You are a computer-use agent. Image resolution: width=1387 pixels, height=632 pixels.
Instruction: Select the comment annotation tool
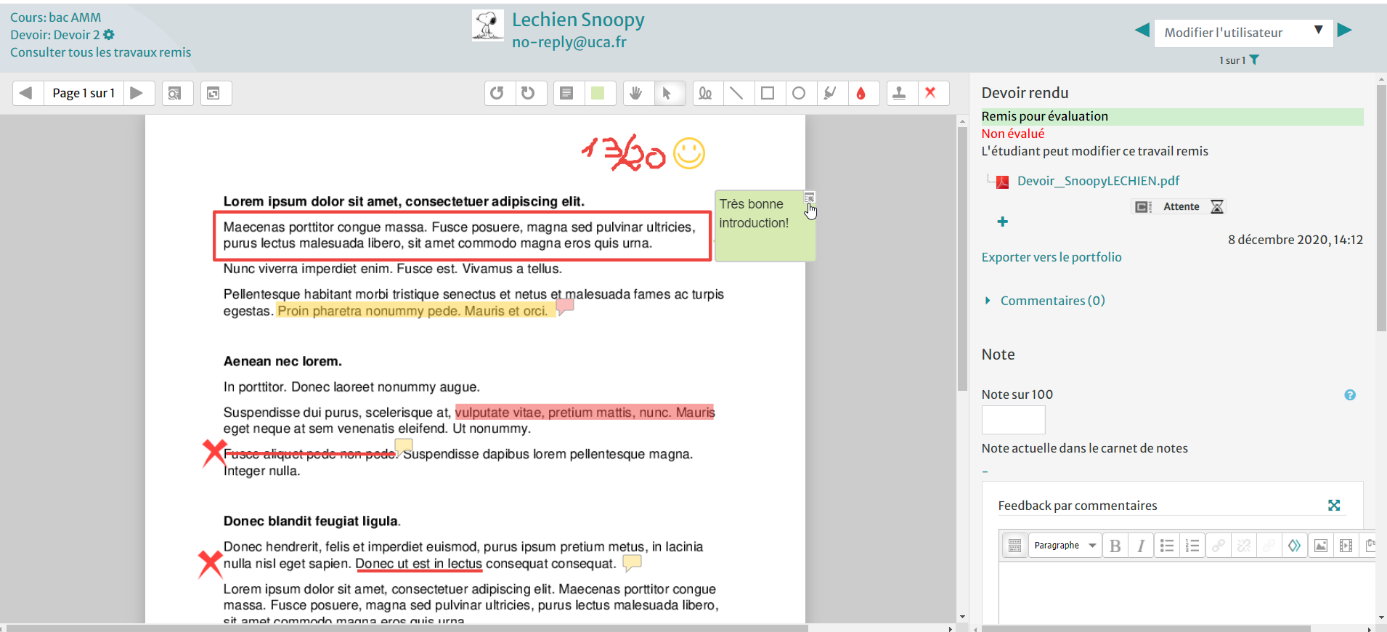point(567,93)
